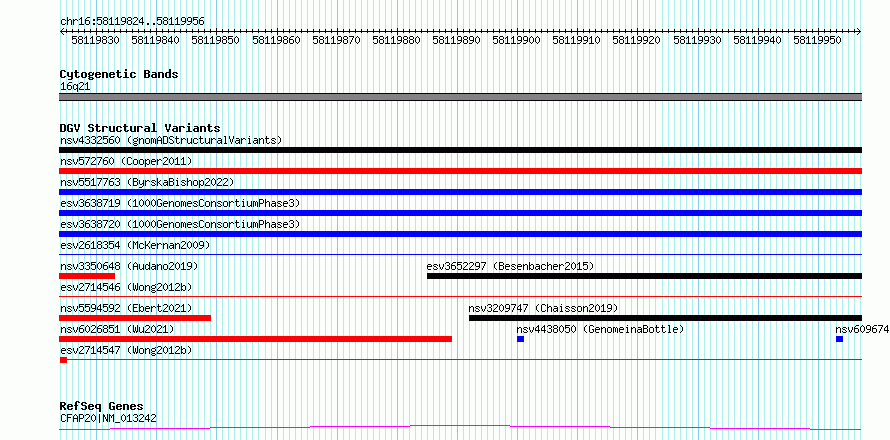Click the nsv4332560 gnomADStructuralVariants label

(x=171, y=140)
